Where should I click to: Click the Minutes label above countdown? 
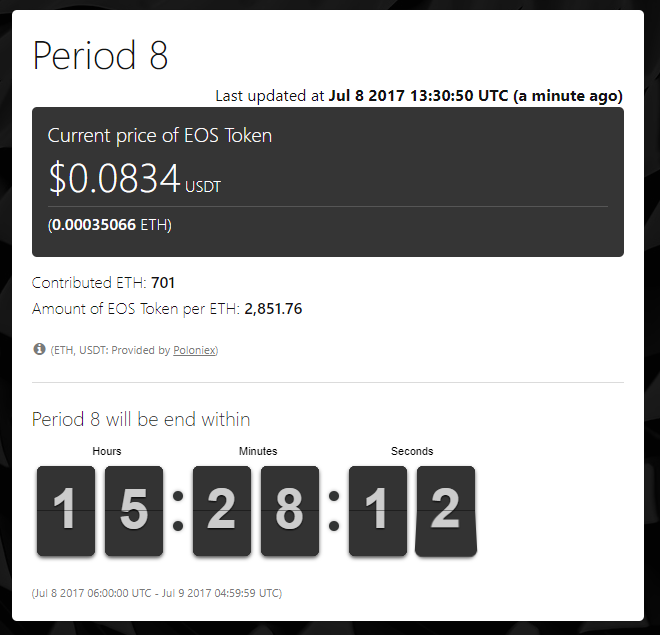coord(258,452)
